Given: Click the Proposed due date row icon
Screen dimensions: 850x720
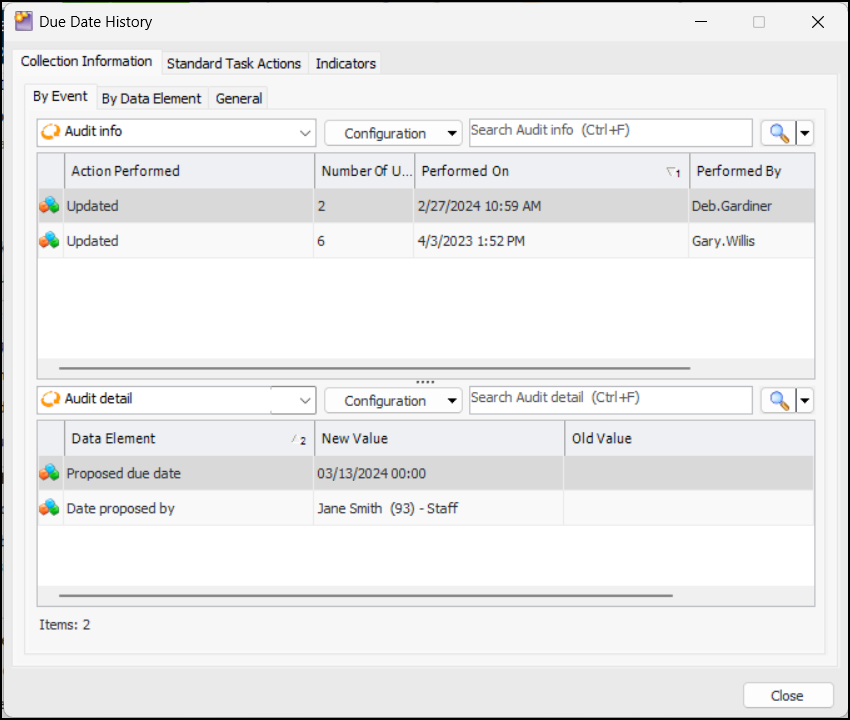Looking at the screenshot, I should point(49,473).
